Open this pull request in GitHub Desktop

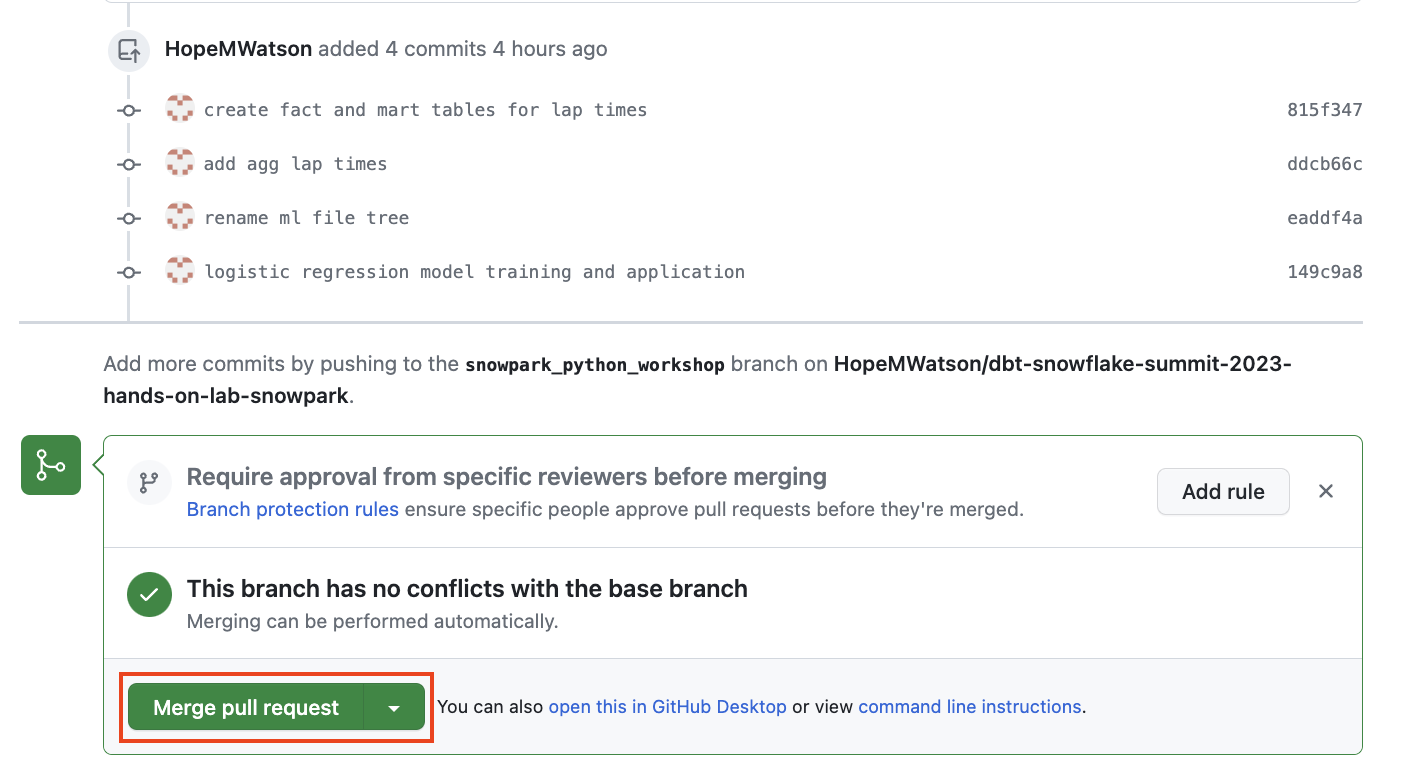666,706
